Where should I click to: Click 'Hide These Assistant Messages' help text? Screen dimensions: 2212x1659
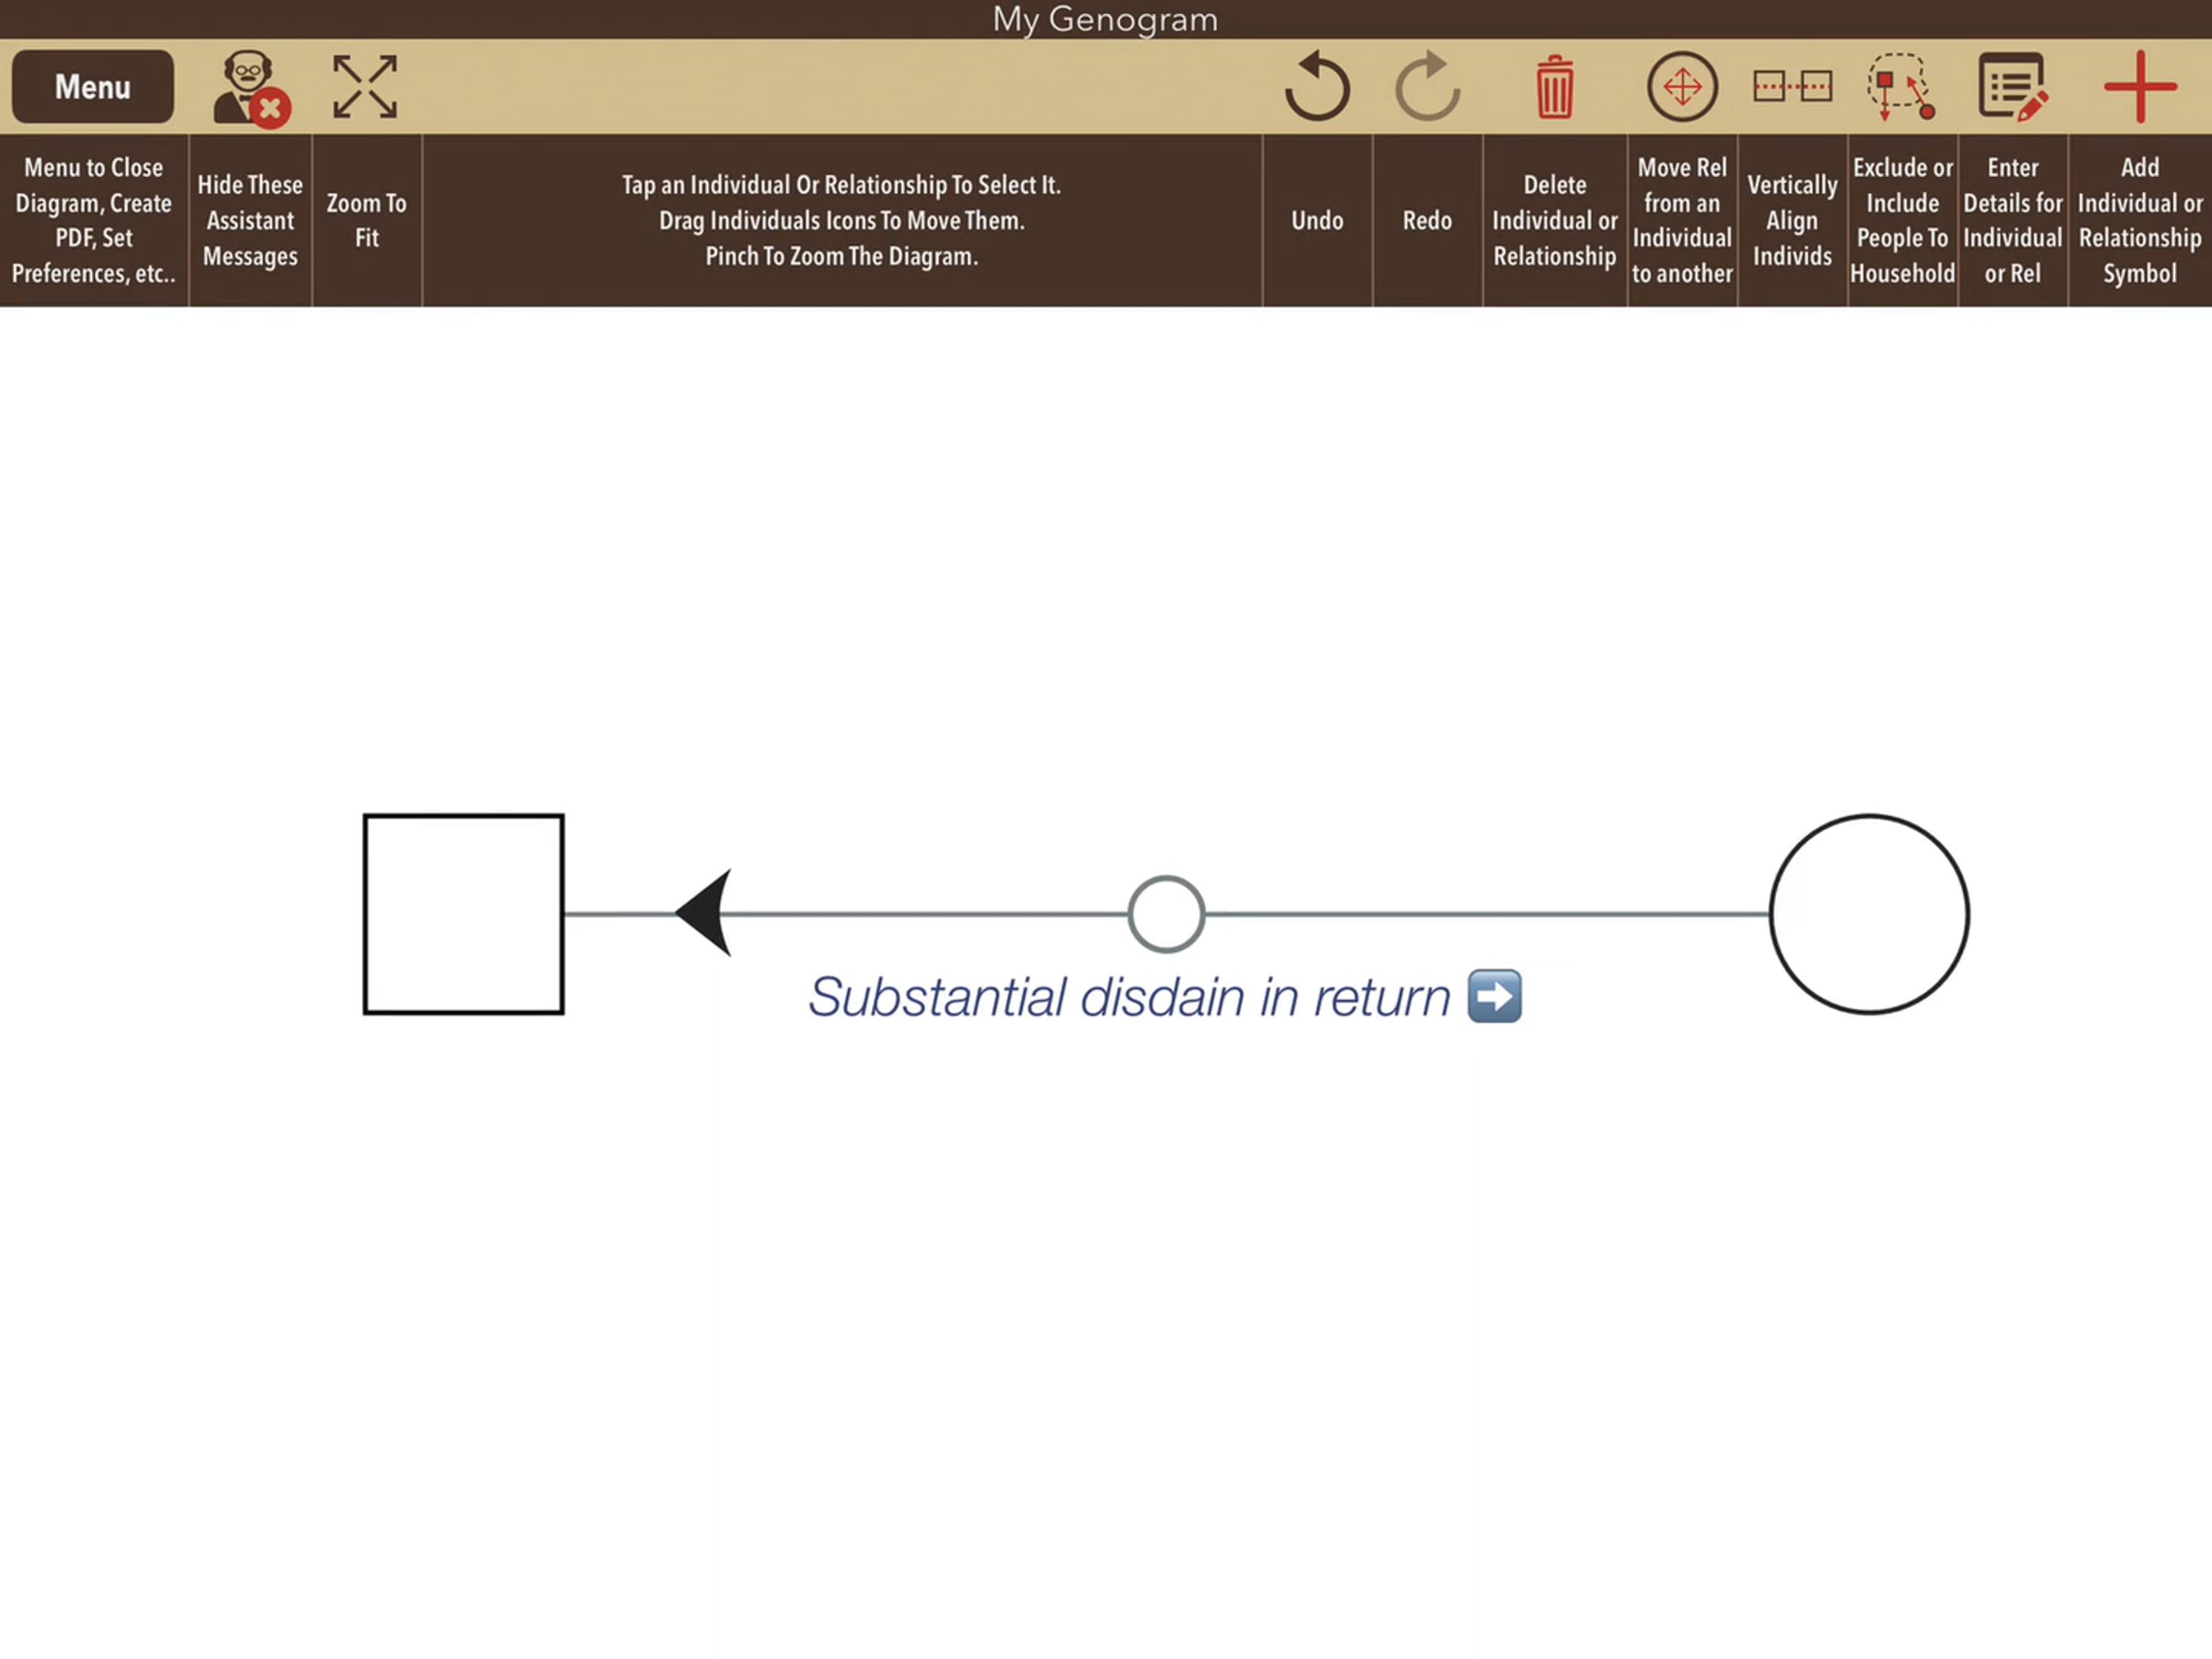tap(250, 220)
